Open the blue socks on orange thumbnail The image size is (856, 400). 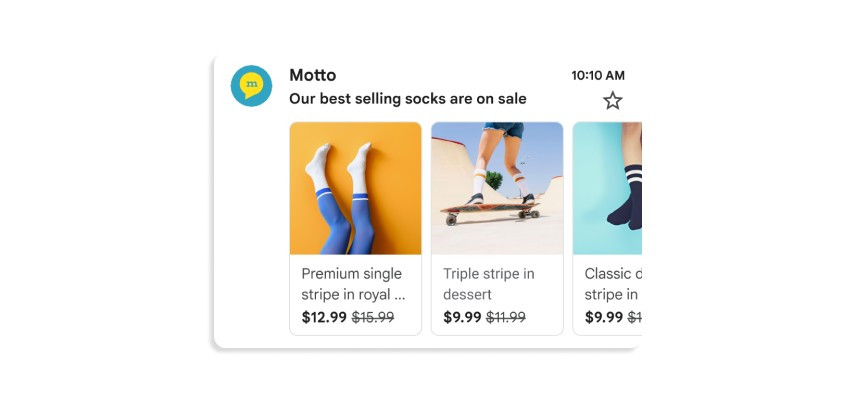355,188
